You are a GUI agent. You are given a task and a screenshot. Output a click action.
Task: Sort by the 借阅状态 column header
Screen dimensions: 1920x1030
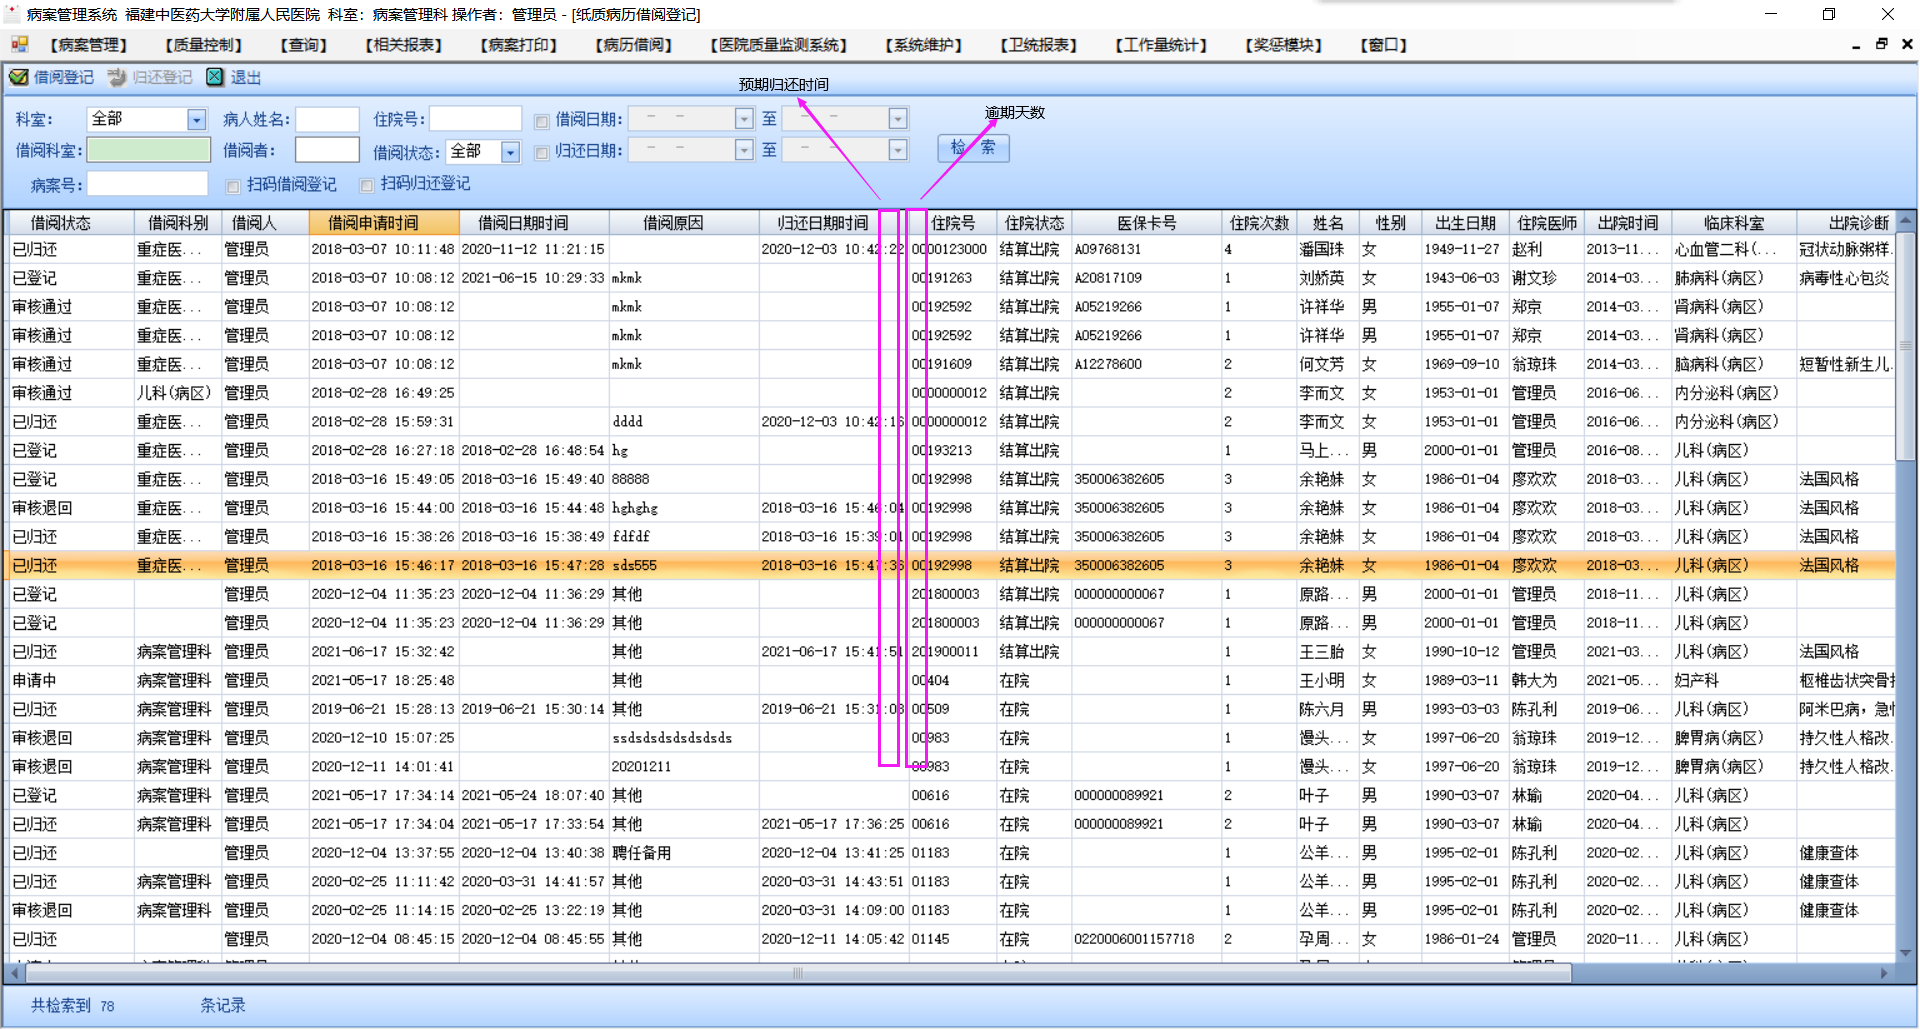click(x=69, y=223)
